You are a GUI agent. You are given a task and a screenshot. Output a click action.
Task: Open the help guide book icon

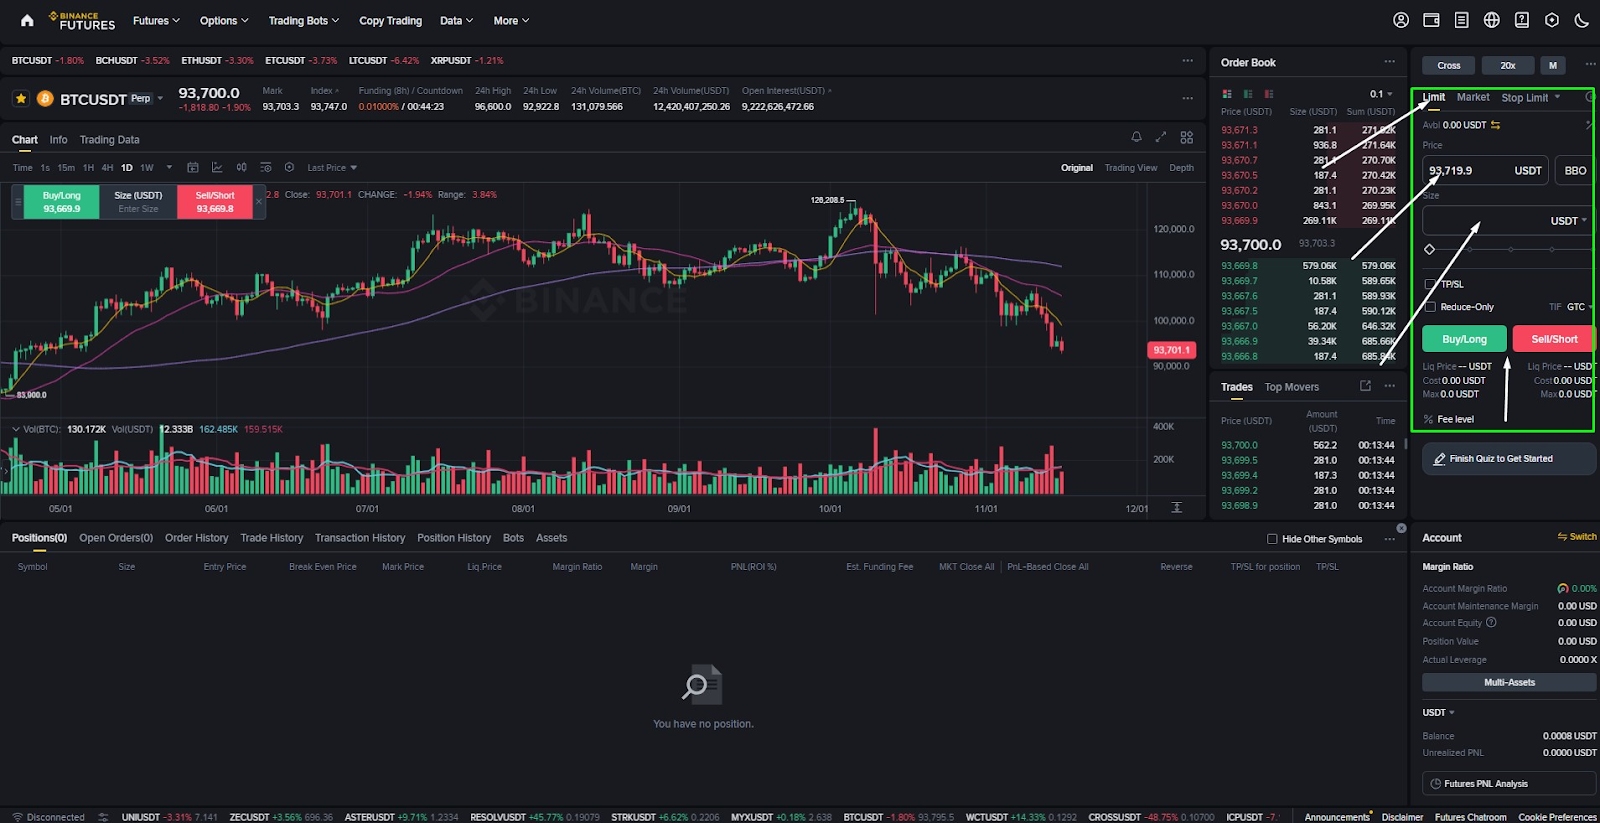[x=1521, y=20]
